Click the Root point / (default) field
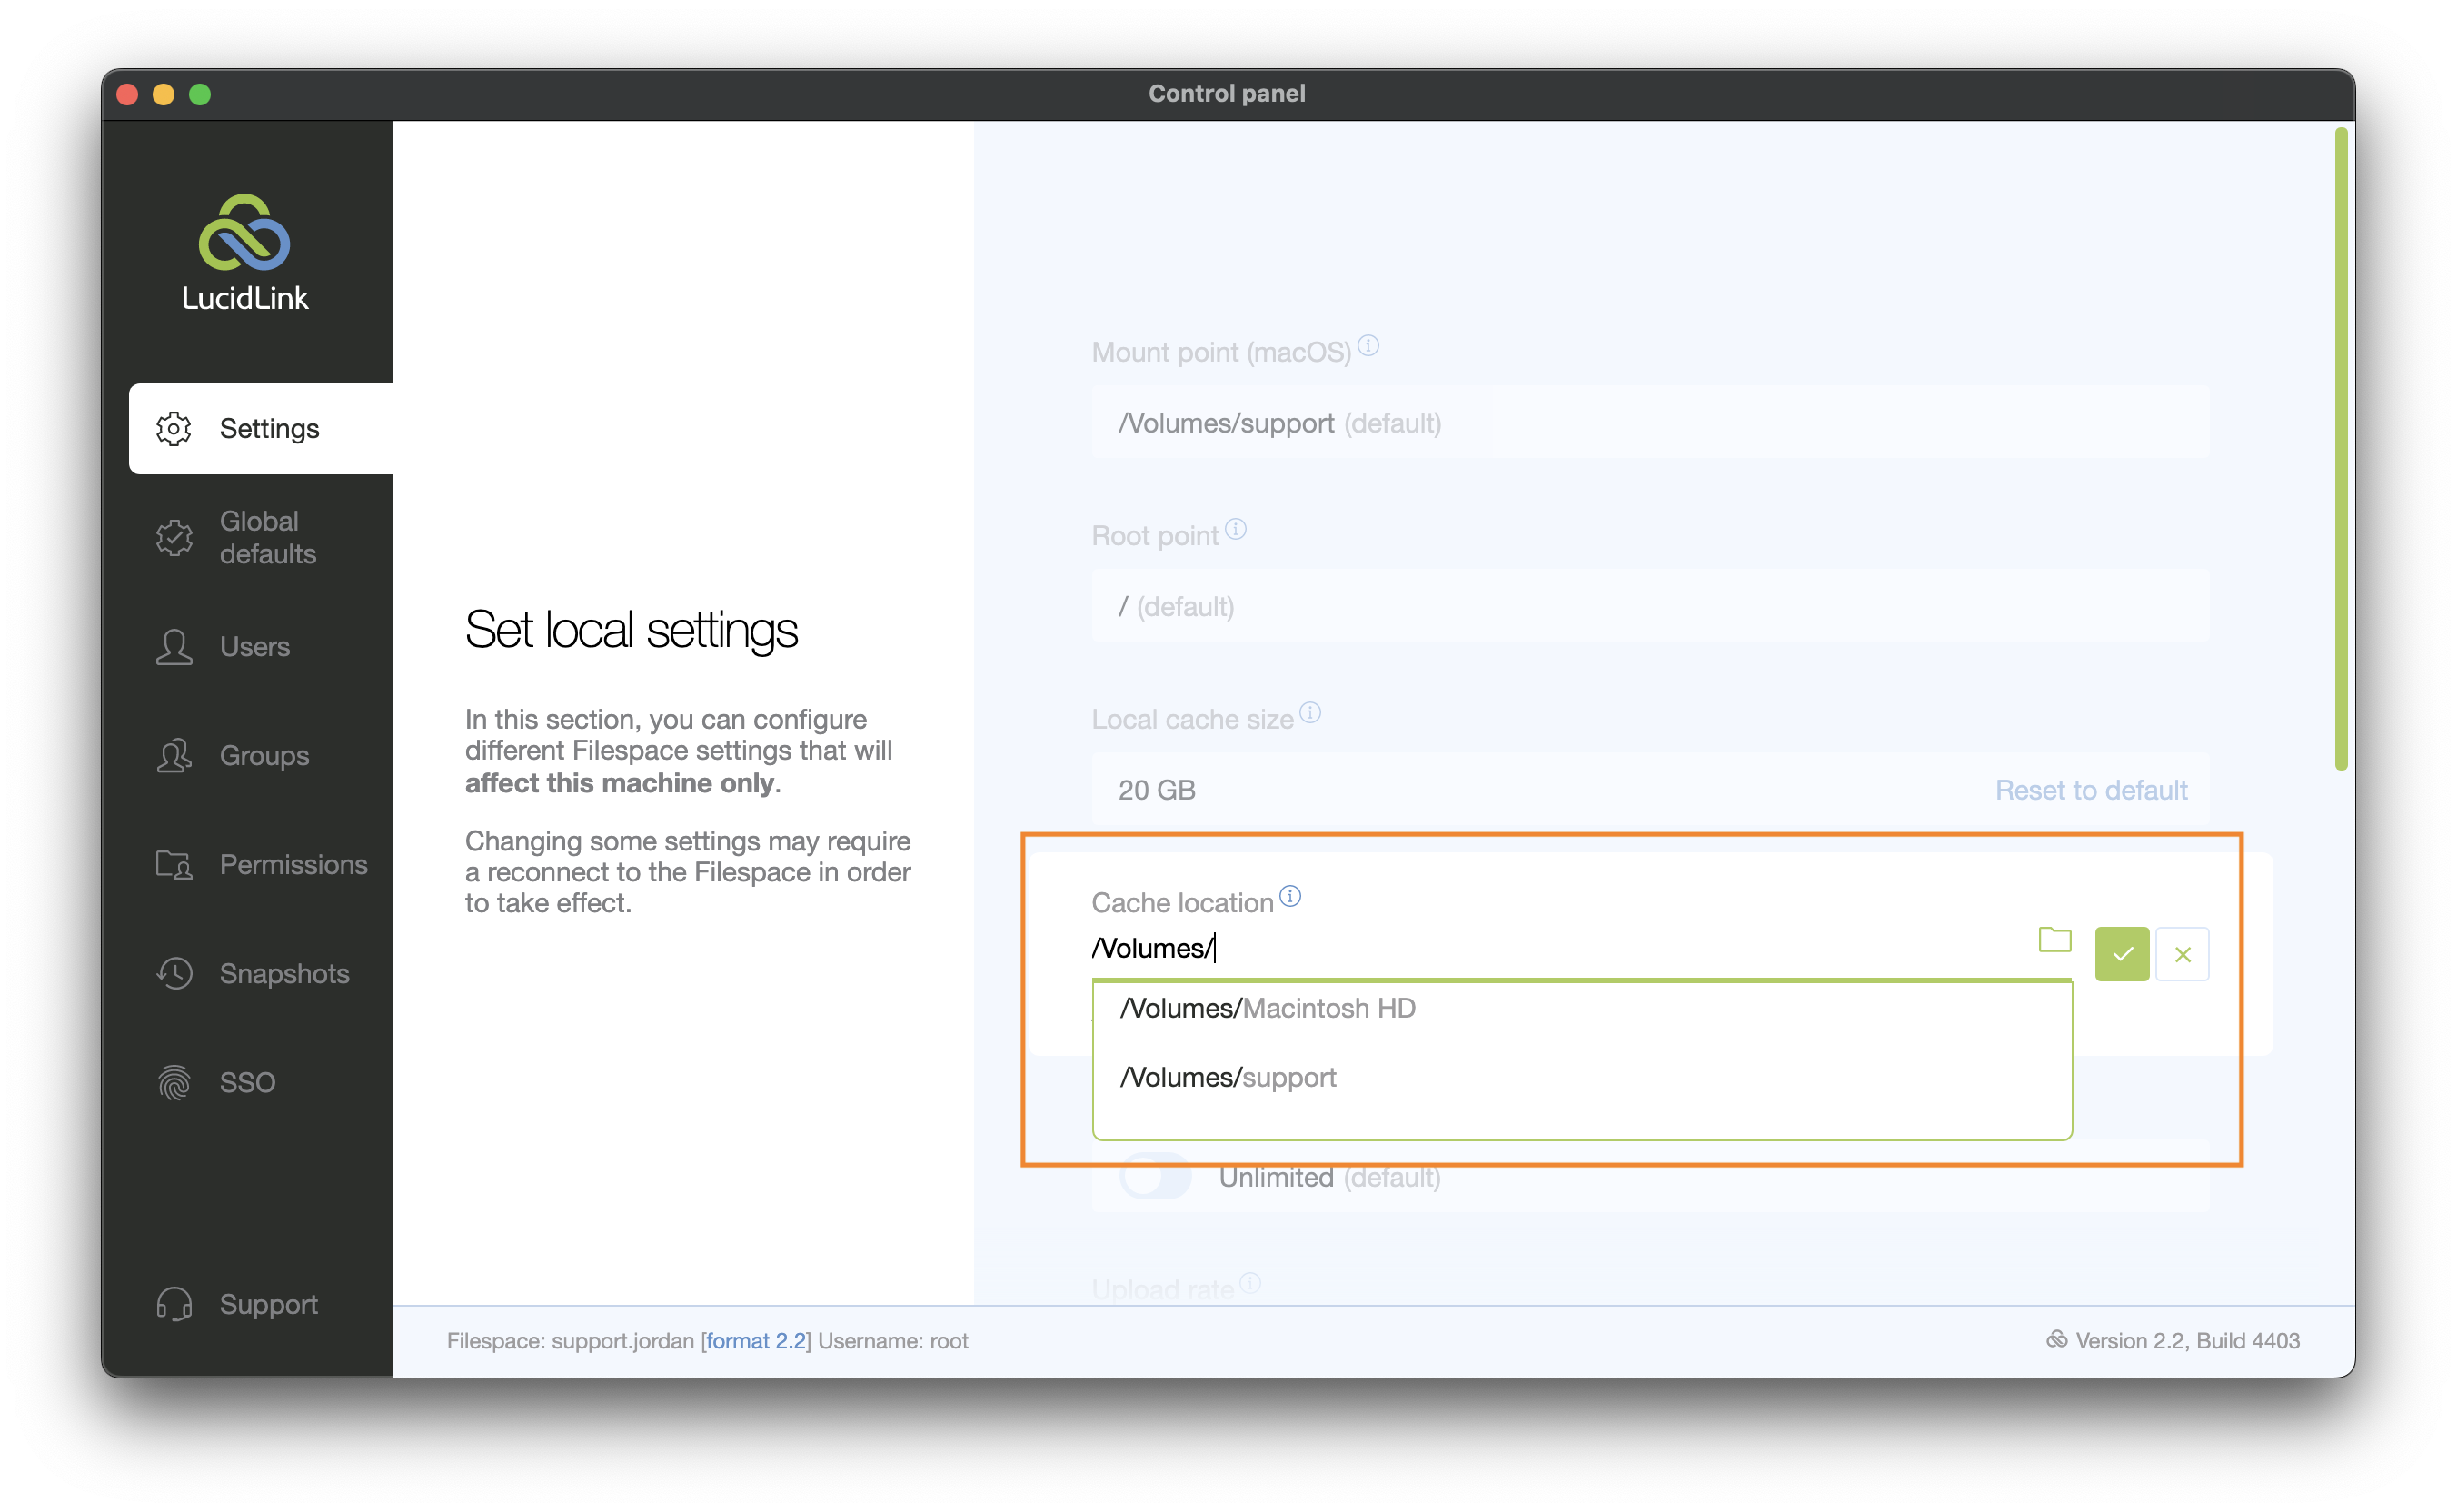Viewport: 2457px width, 1512px height. pos(1651,606)
